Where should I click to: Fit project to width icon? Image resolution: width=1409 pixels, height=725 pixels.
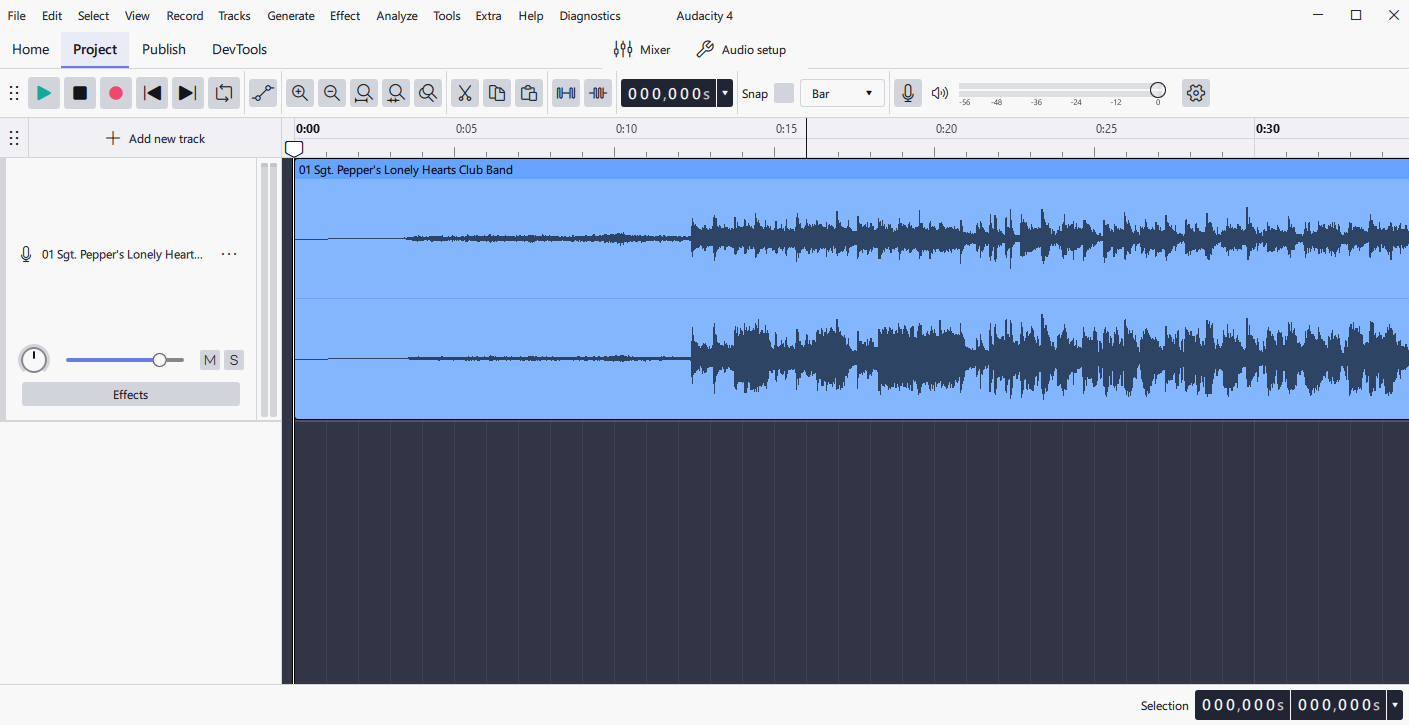coord(396,93)
